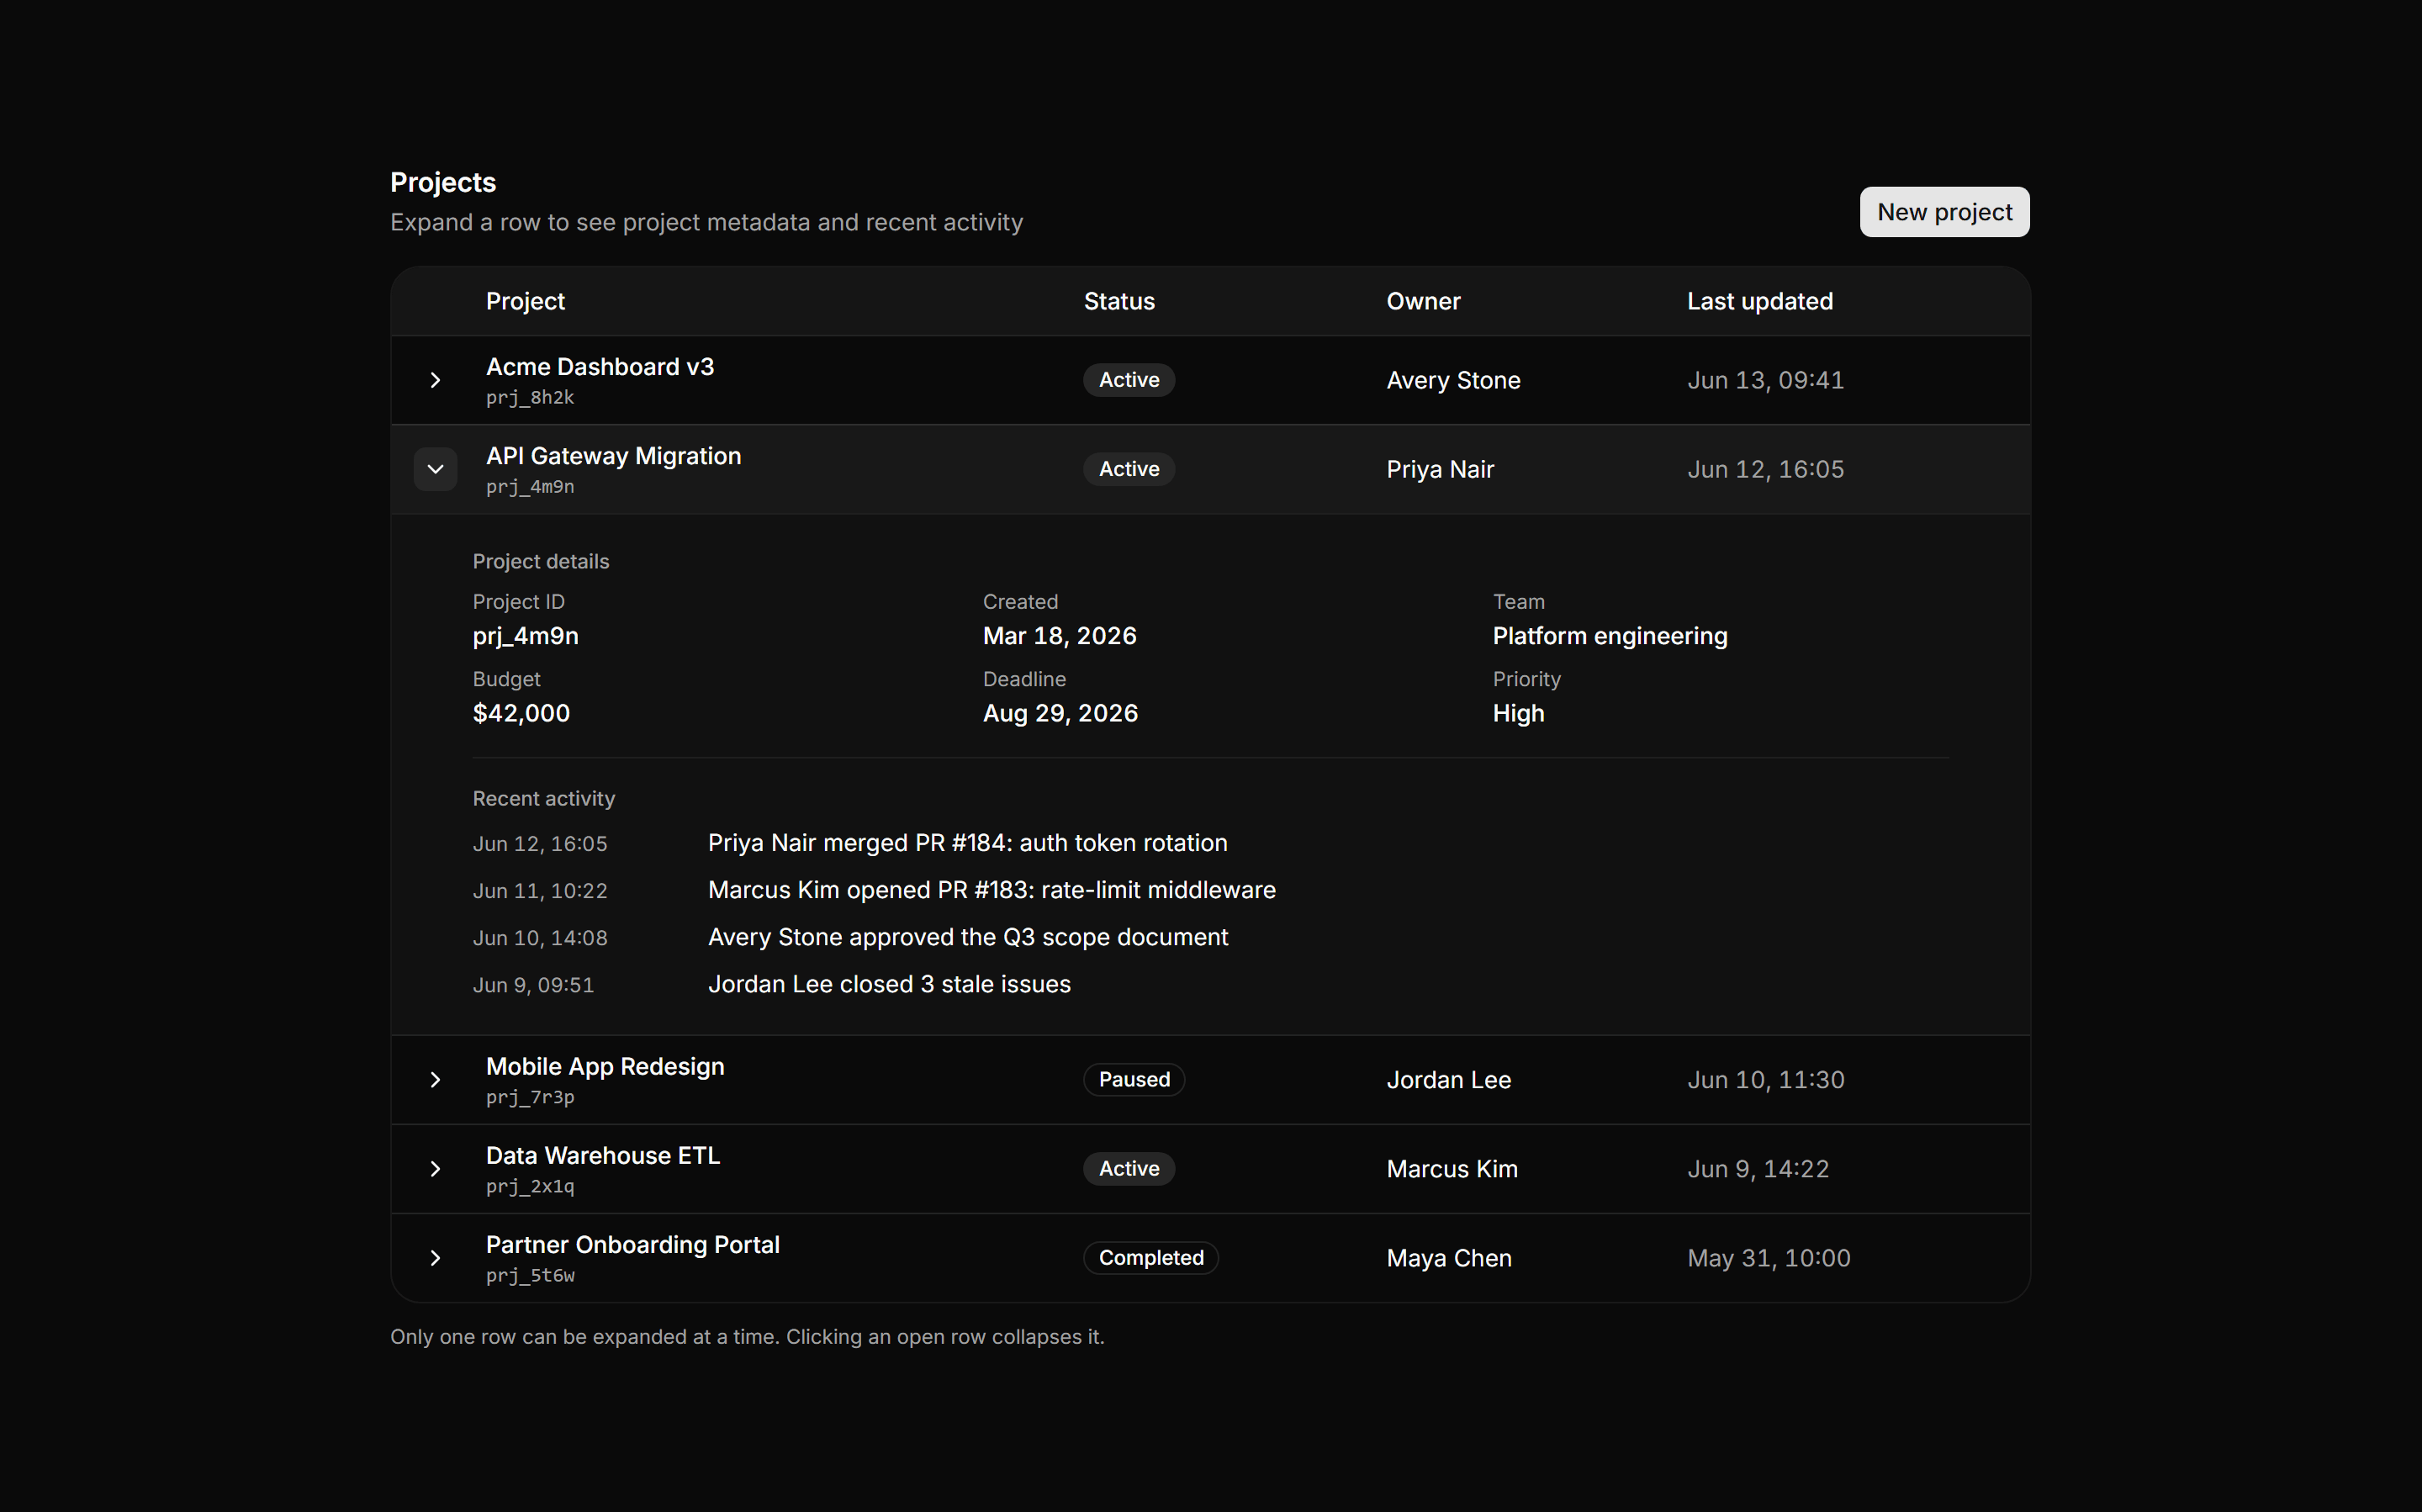Click the merged PR #184 activity entry
This screenshot has height=1512, width=2422.
(967, 843)
